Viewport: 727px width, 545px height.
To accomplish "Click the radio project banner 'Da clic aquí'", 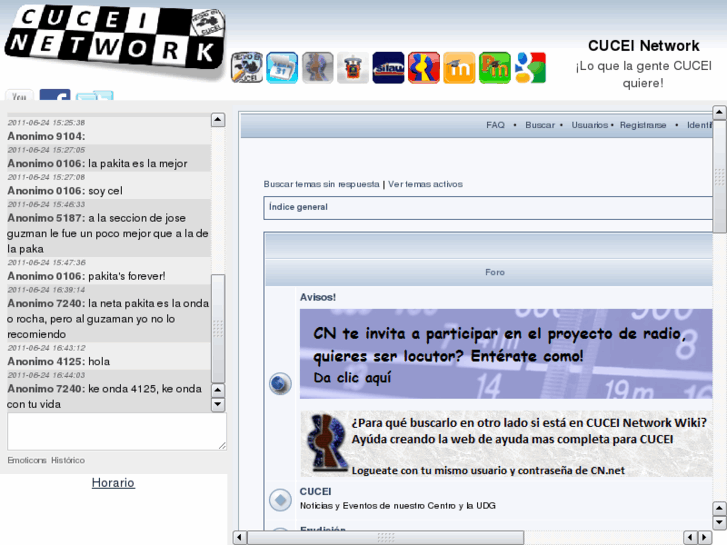I will tap(506, 354).
